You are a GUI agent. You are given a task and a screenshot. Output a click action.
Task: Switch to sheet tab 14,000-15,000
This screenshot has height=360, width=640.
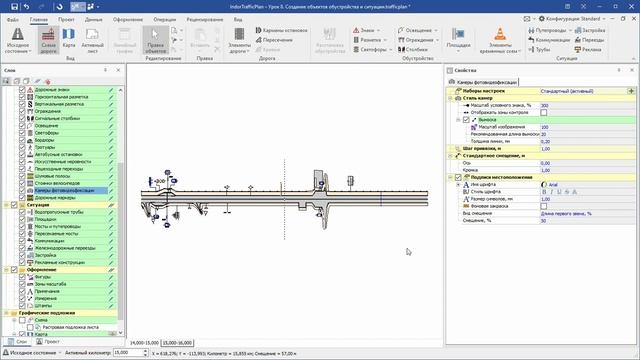[144, 343]
